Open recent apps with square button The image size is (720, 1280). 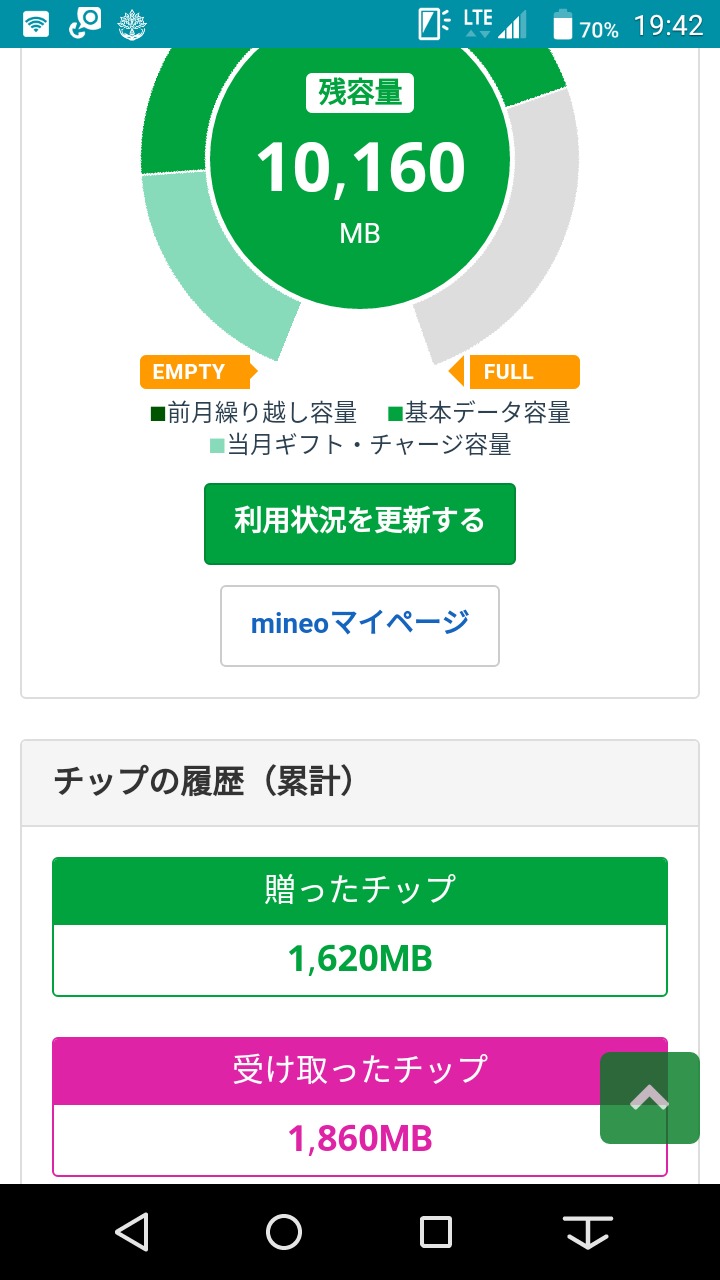(436, 1231)
